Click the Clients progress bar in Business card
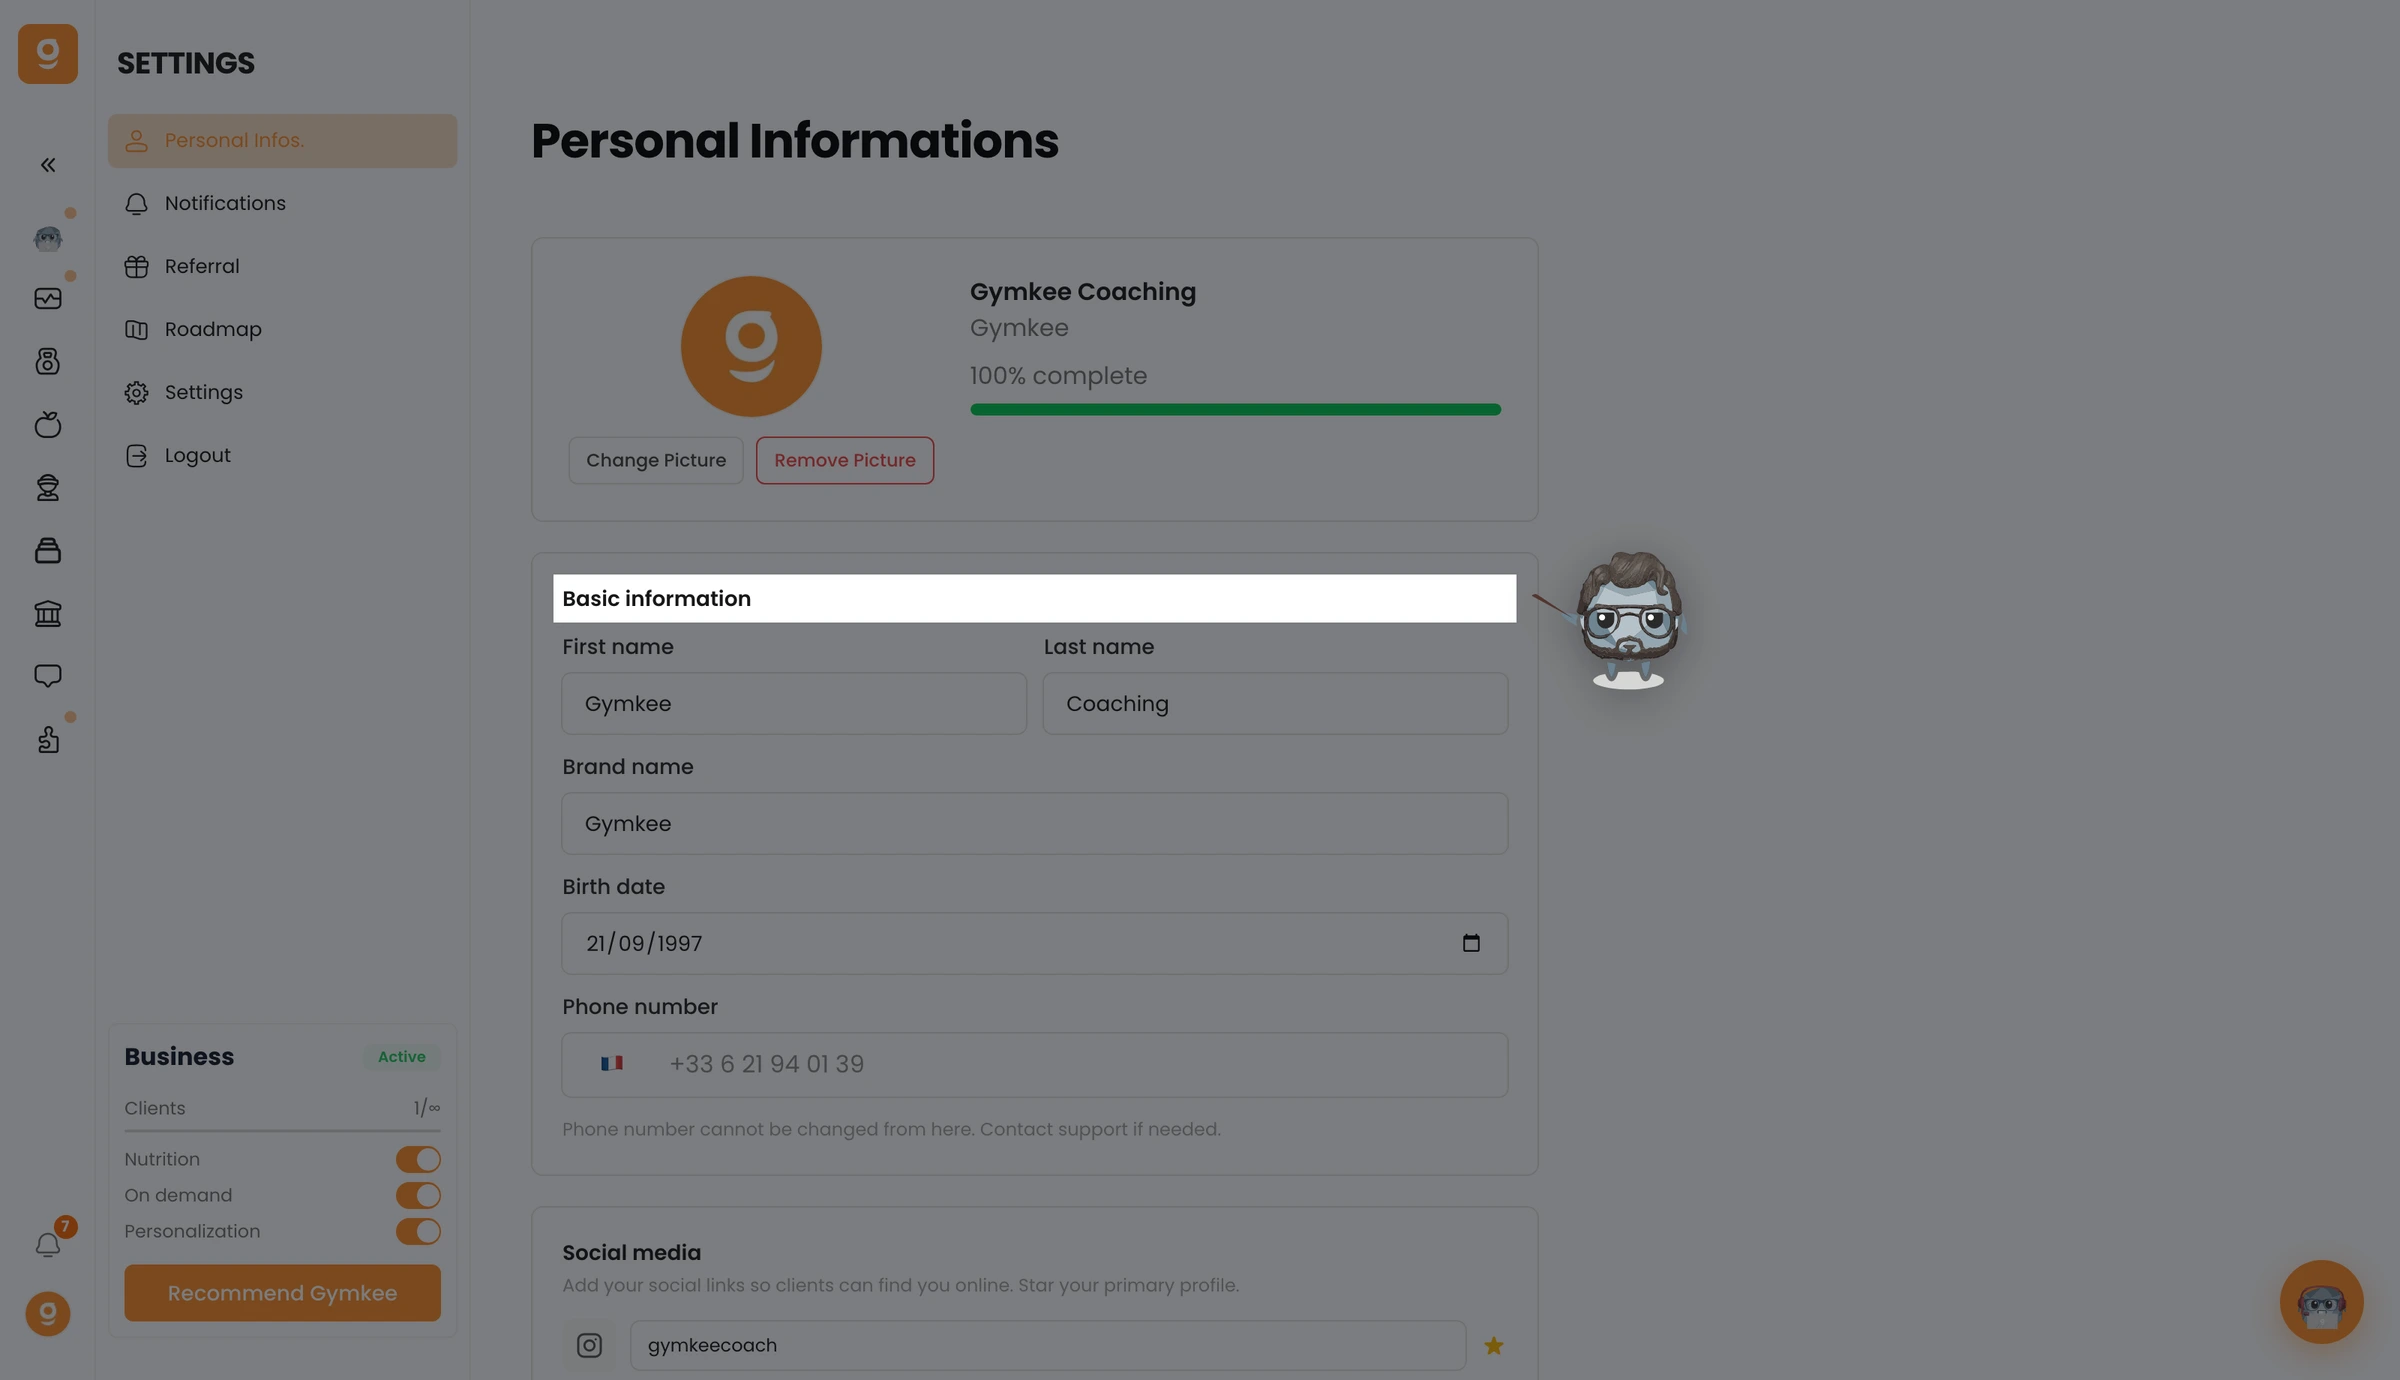 click(x=283, y=1131)
